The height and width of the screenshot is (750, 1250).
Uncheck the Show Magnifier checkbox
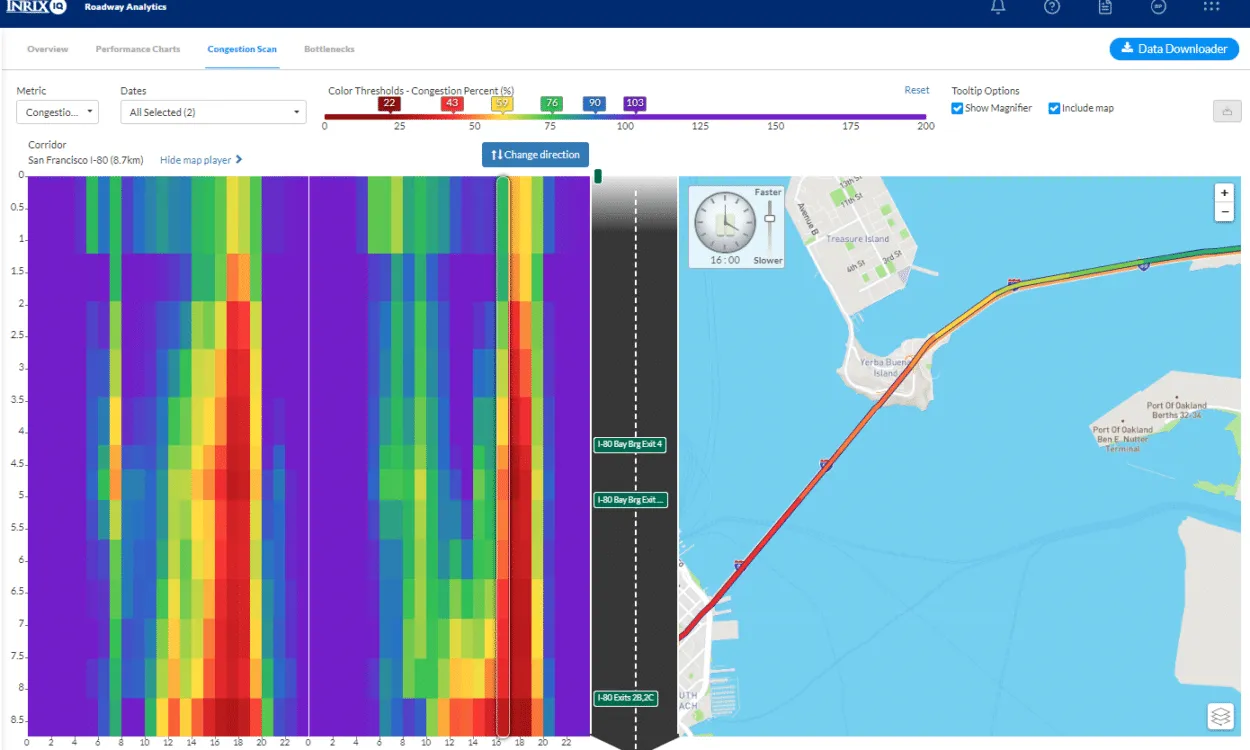957,108
